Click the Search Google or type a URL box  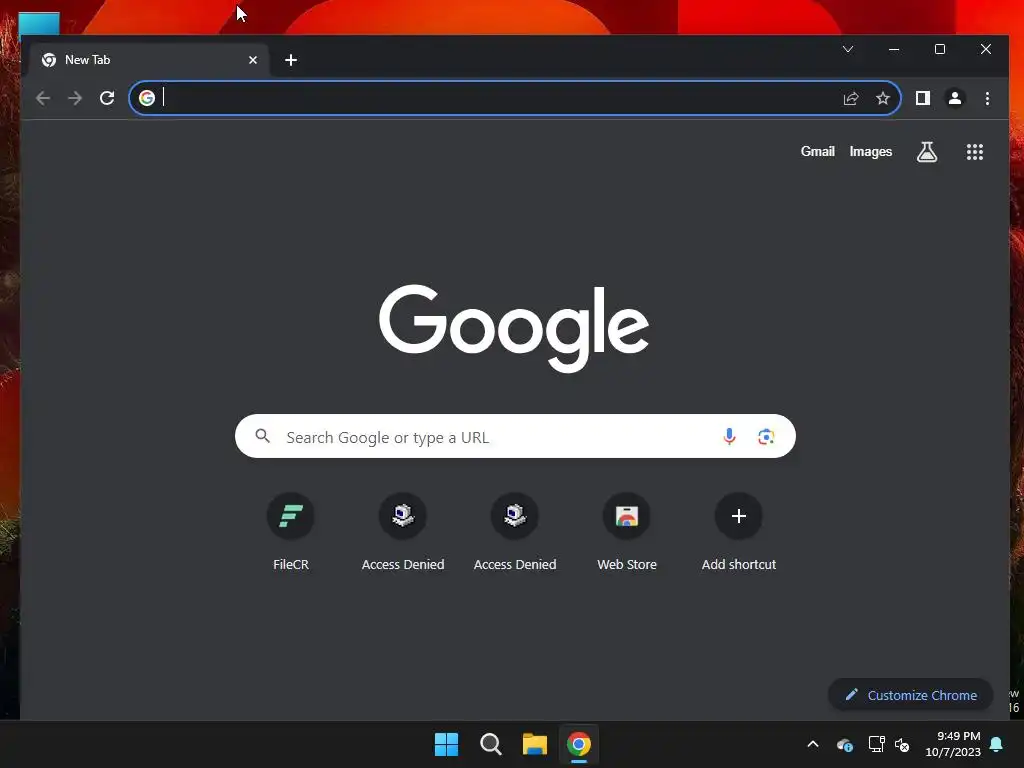(515, 436)
